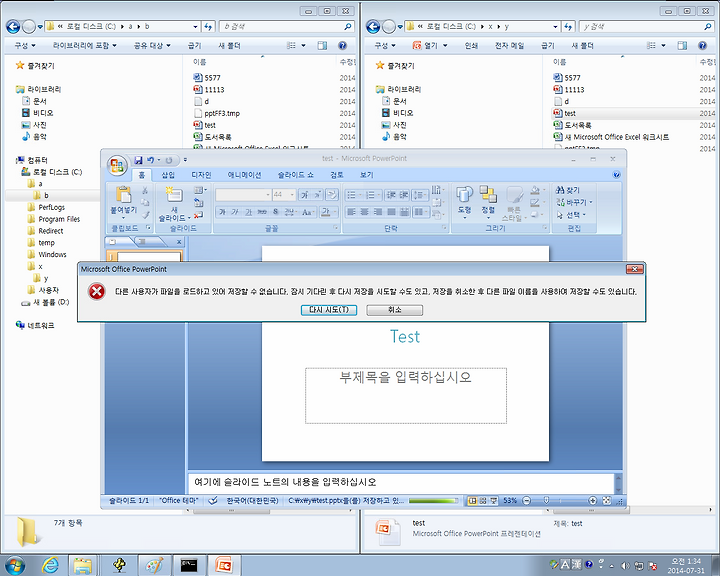The height and width of the screenshot is (576, 720).
Task: Click the 새 슬라이드 new slide icon
Action: pos(174,194)
